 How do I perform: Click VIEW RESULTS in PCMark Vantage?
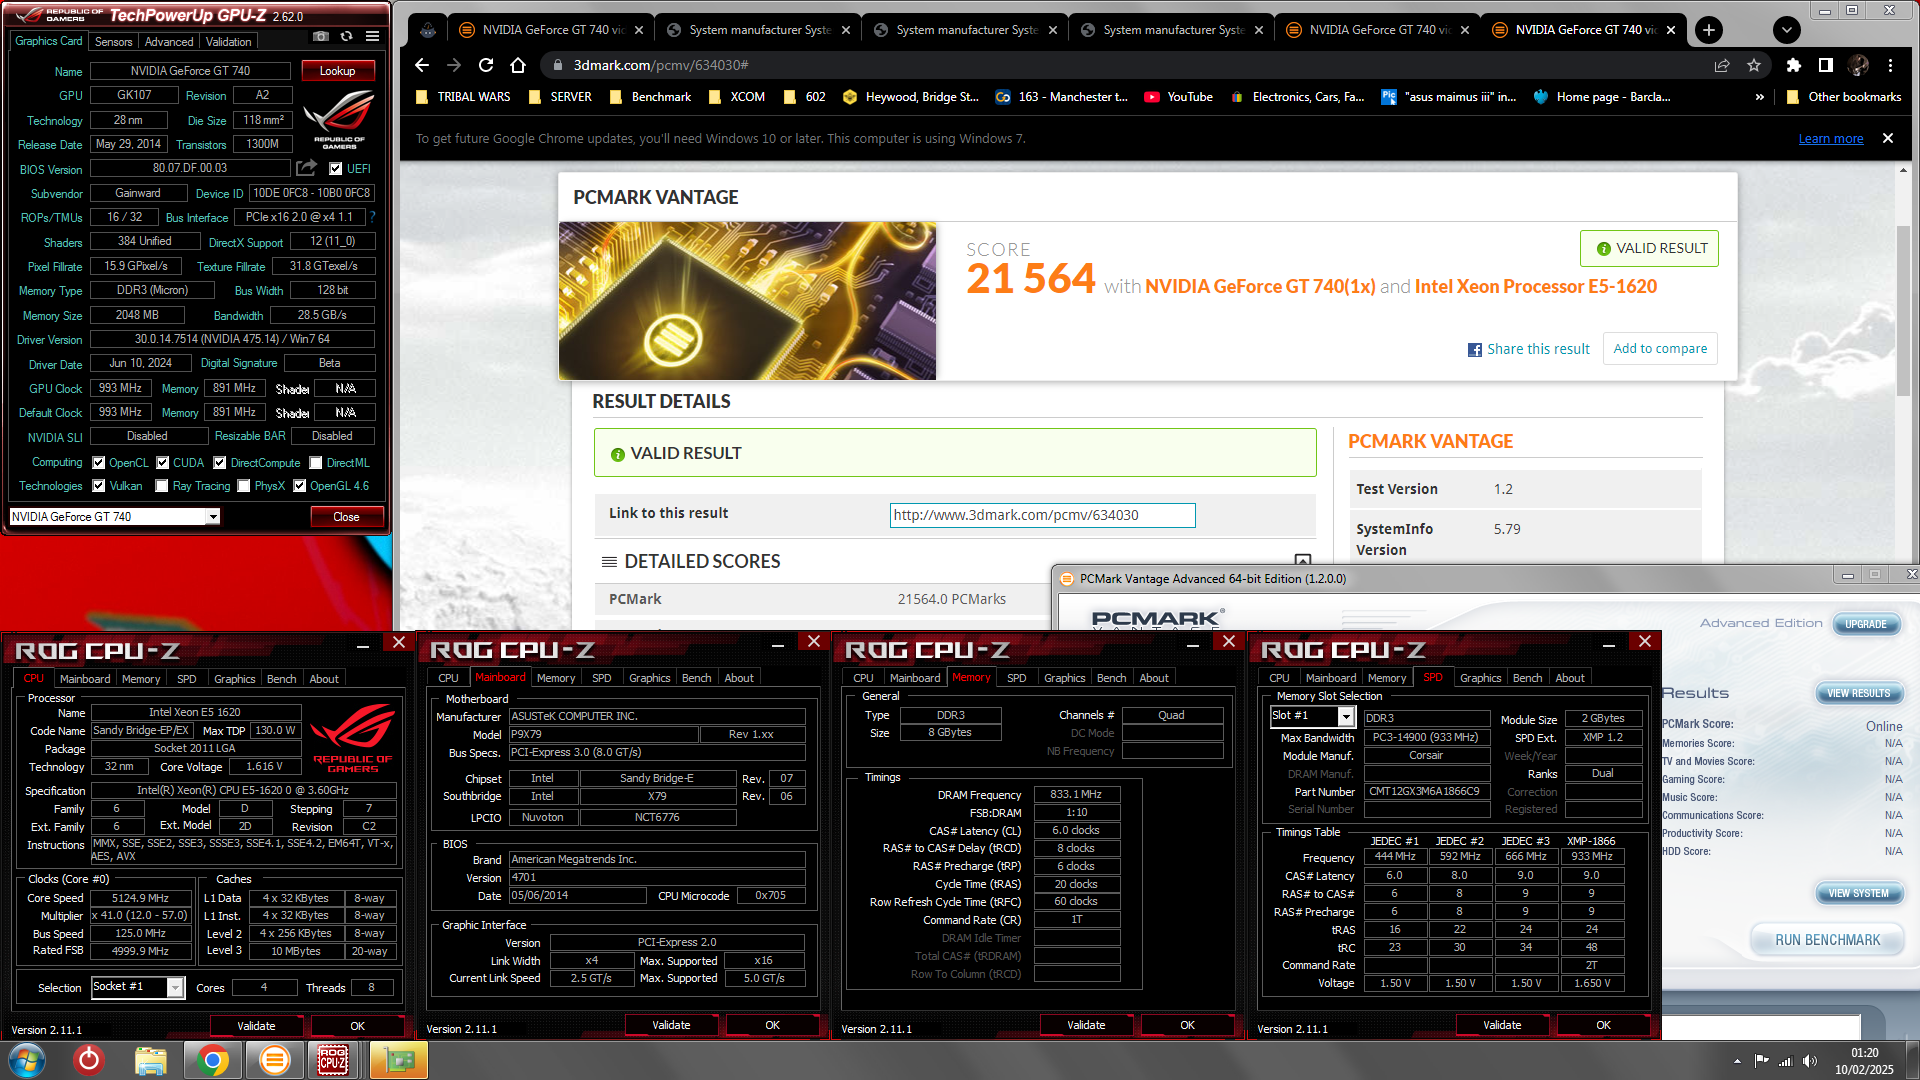[1858, 693]
